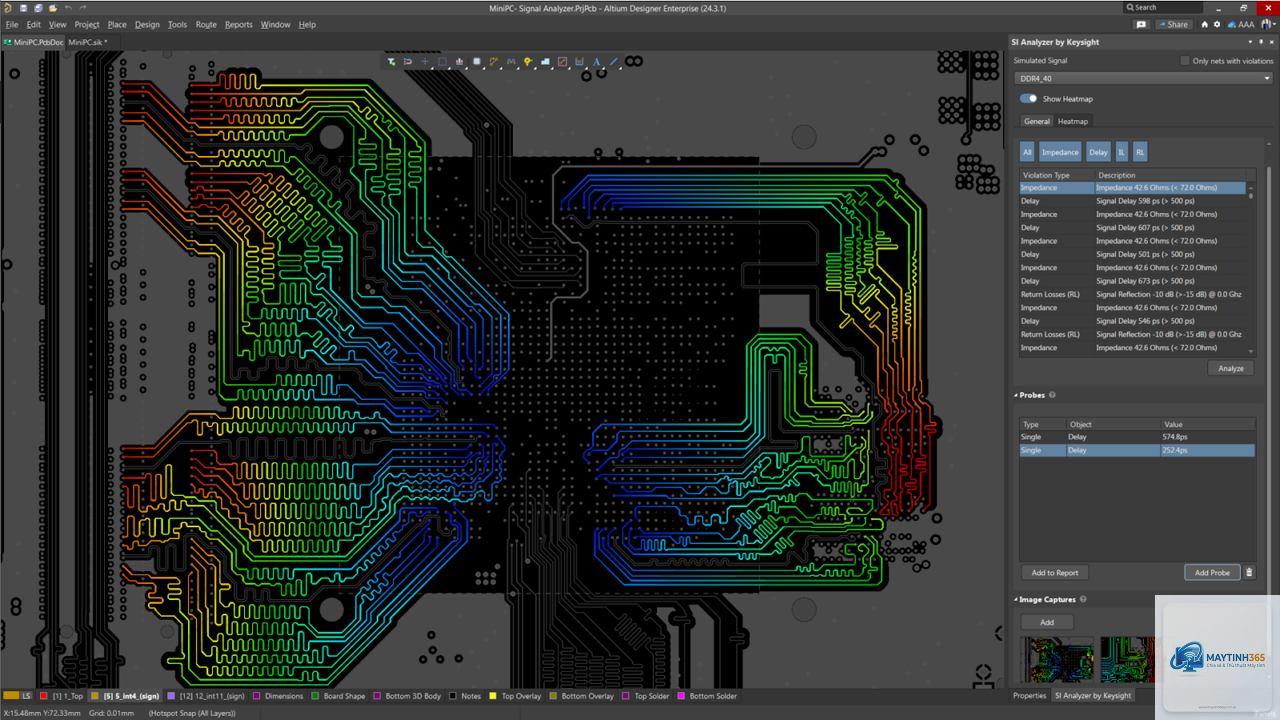This screenshot has width=1280, height=720.
Task: Click the AAA cloud workspace icon
Action: pos(1241,24)
